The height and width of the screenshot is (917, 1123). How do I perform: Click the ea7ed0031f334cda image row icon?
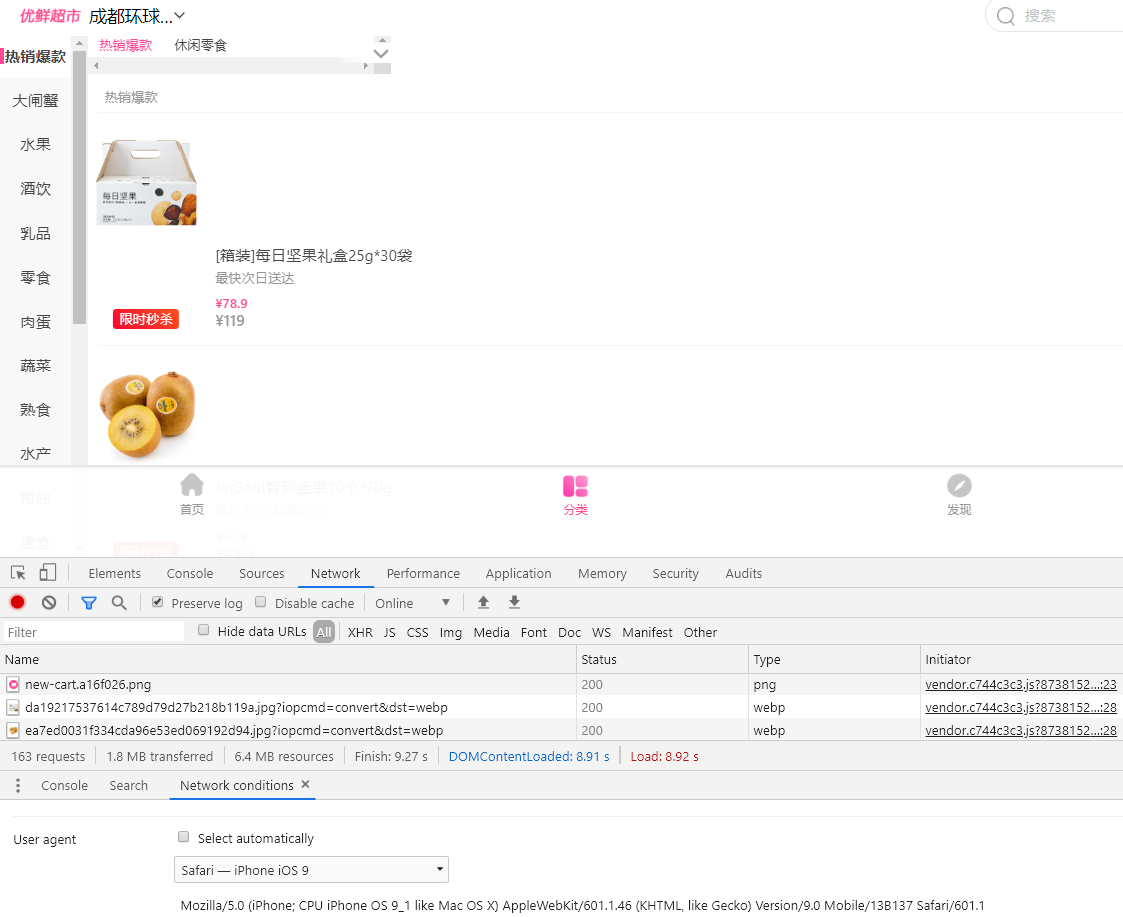pos(13,731)
